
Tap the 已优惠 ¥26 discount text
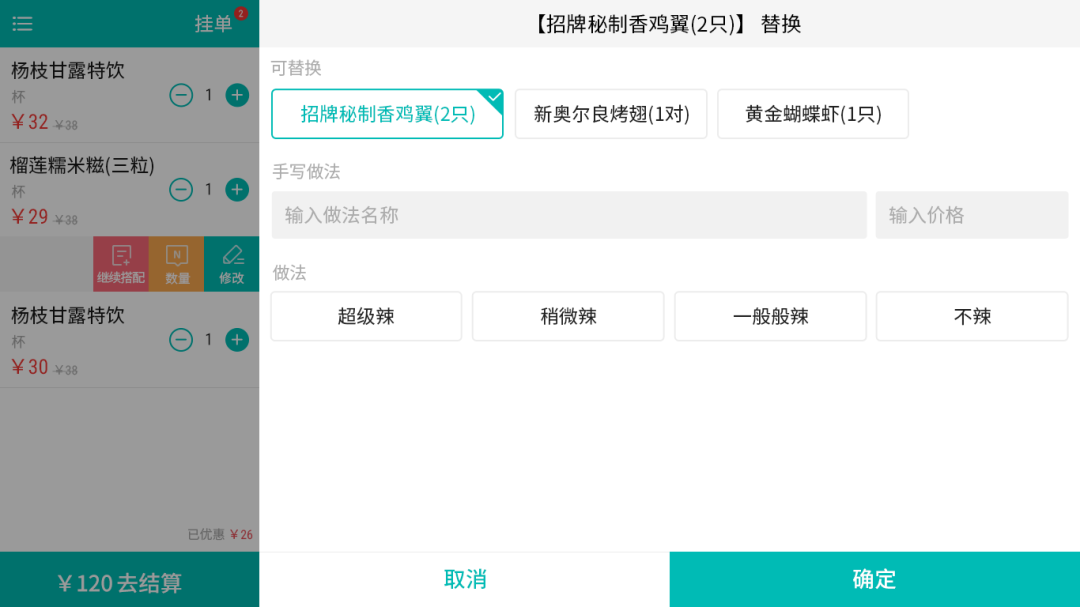point(220,534)
